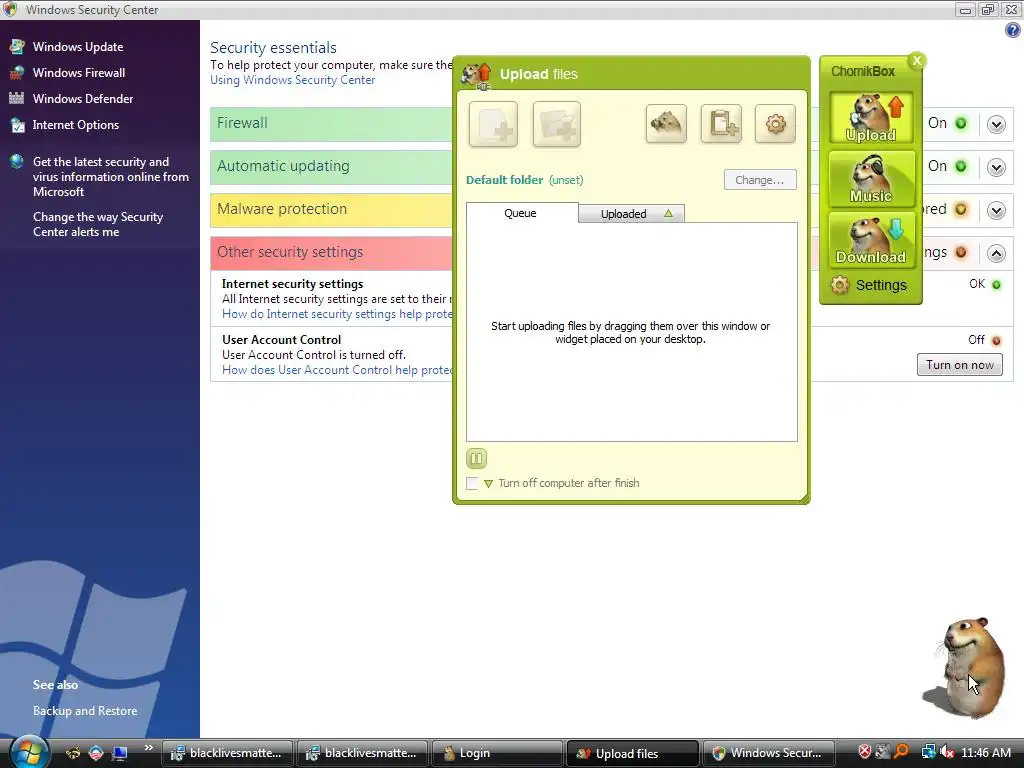Open Internet Options in sidebar

76,125
